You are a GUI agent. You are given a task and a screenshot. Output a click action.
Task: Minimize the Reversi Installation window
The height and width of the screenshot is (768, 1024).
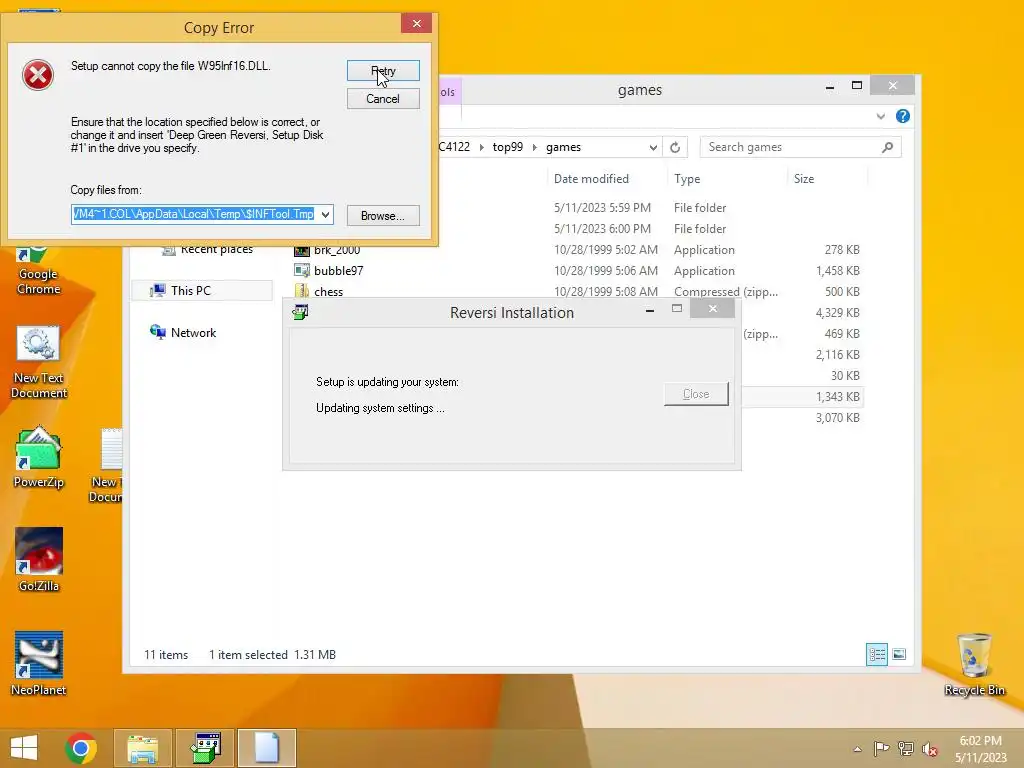(x=650, y=311)
